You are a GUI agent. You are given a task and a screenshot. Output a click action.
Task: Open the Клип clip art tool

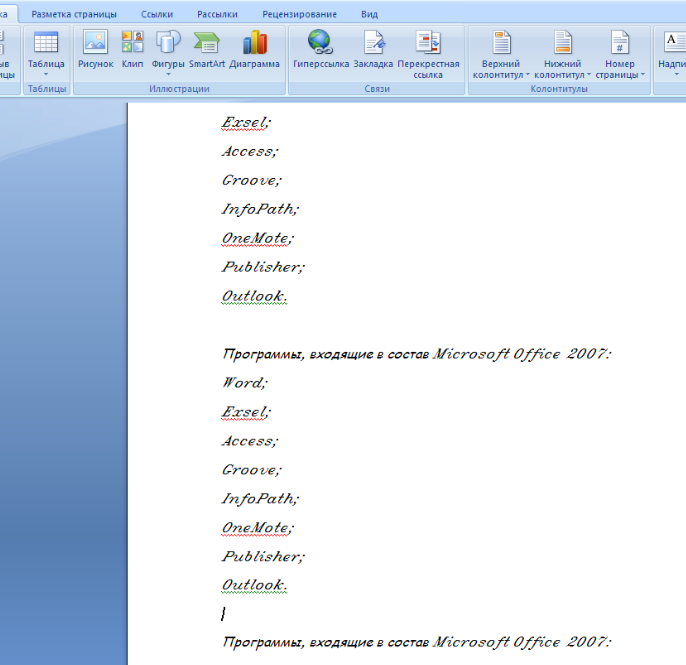133,50
